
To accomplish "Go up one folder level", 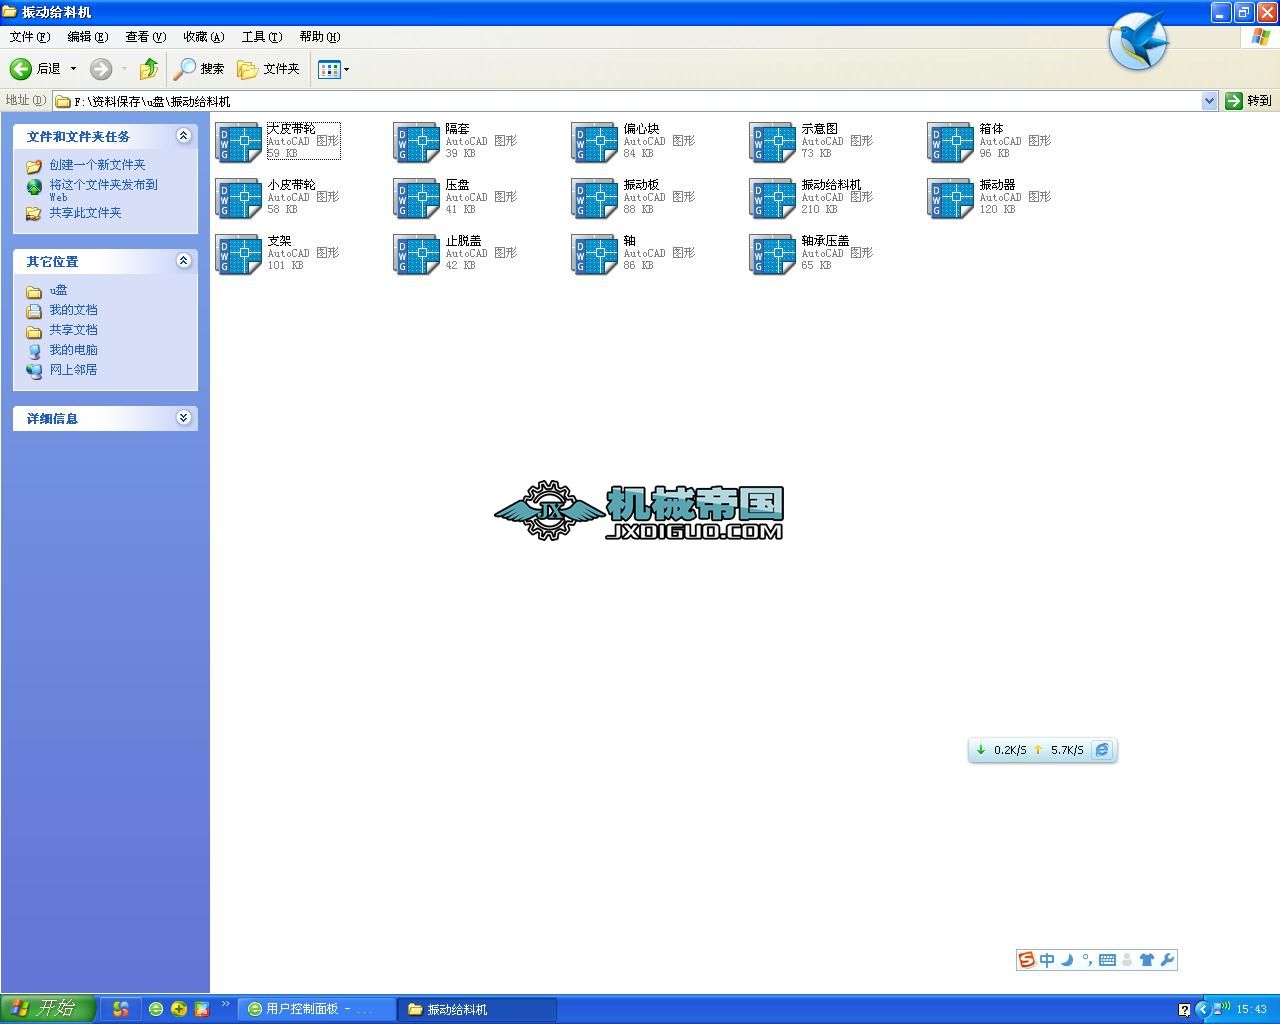I will click(148, 69).
